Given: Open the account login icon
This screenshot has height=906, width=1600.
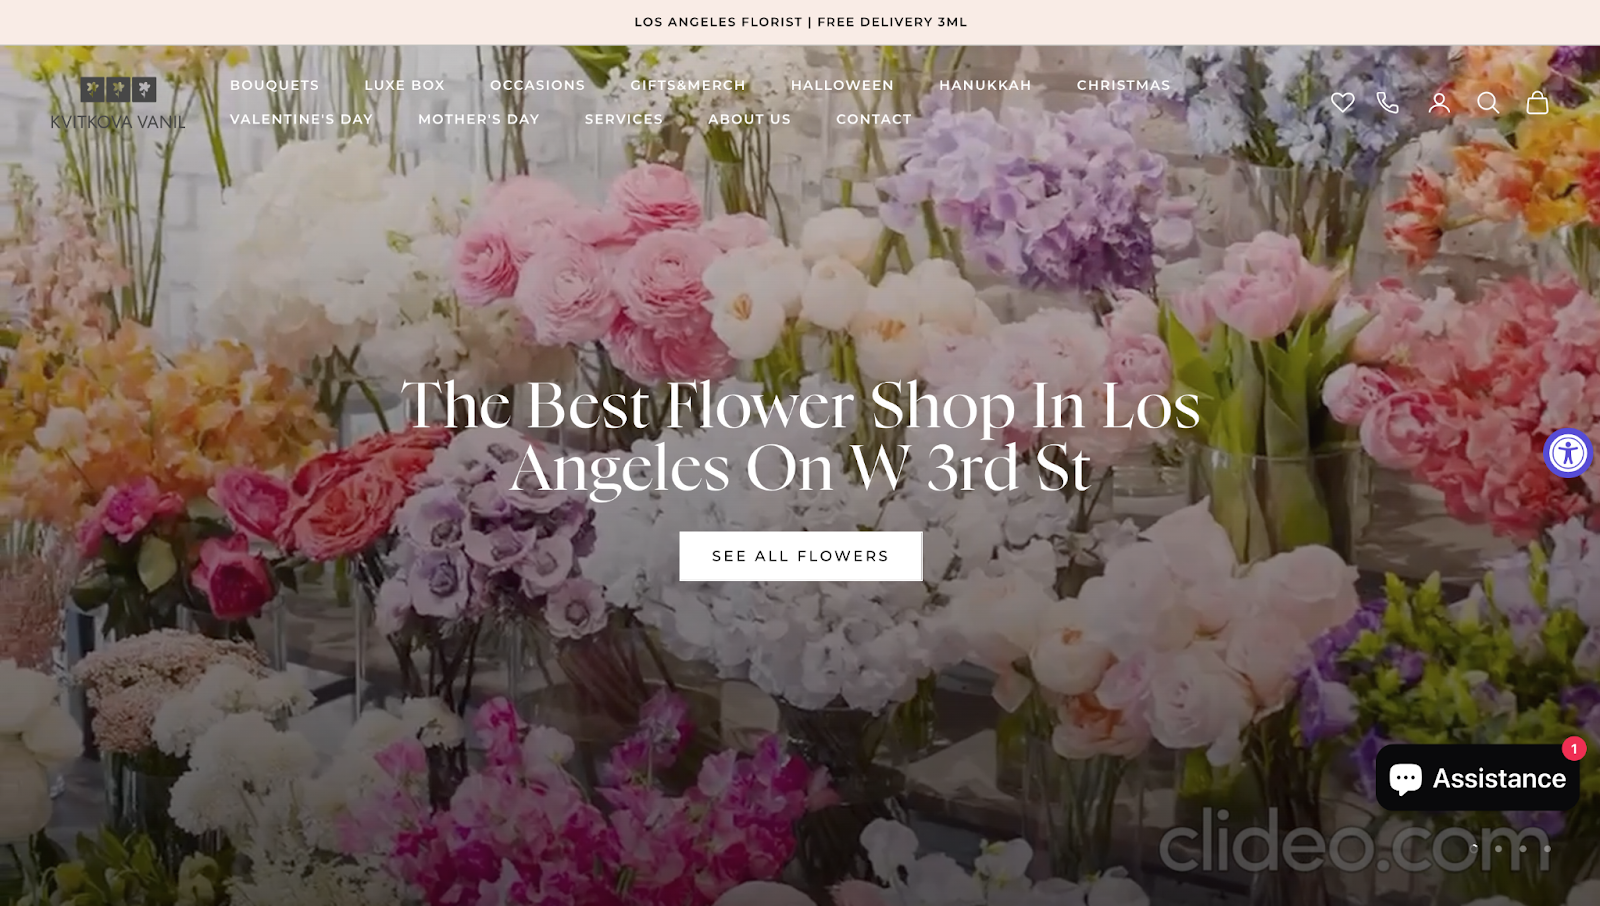Looking at the screenshot, I should pos(1439,102).
